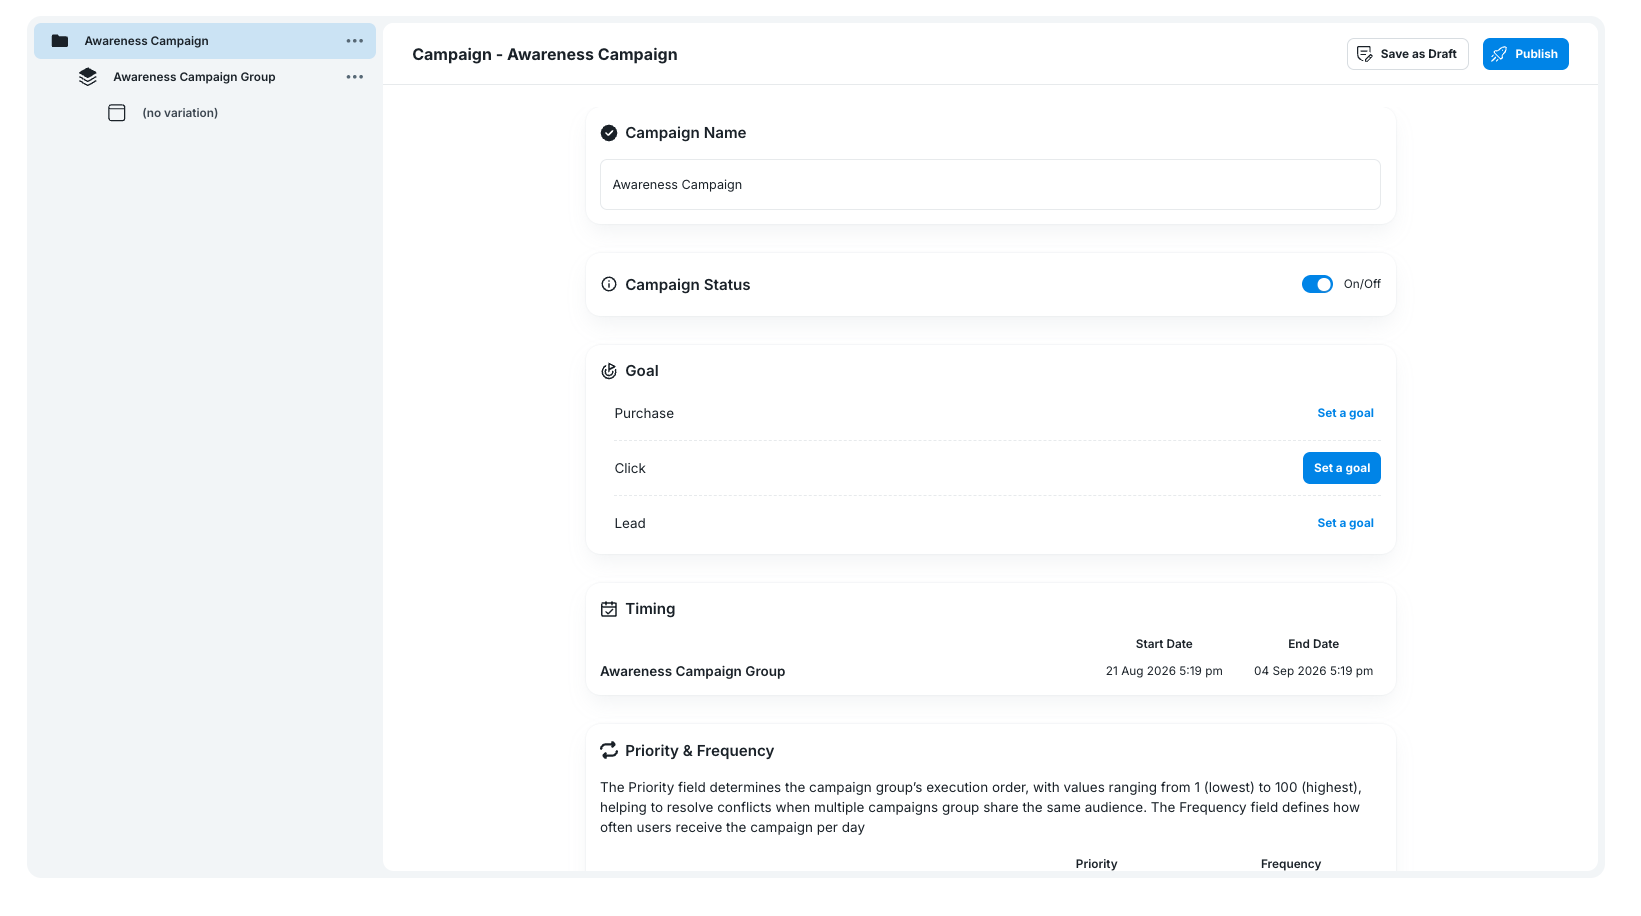
Task: Click the end date 04 Sep 2026 5:19 pm
Action: coord(1313,671)
